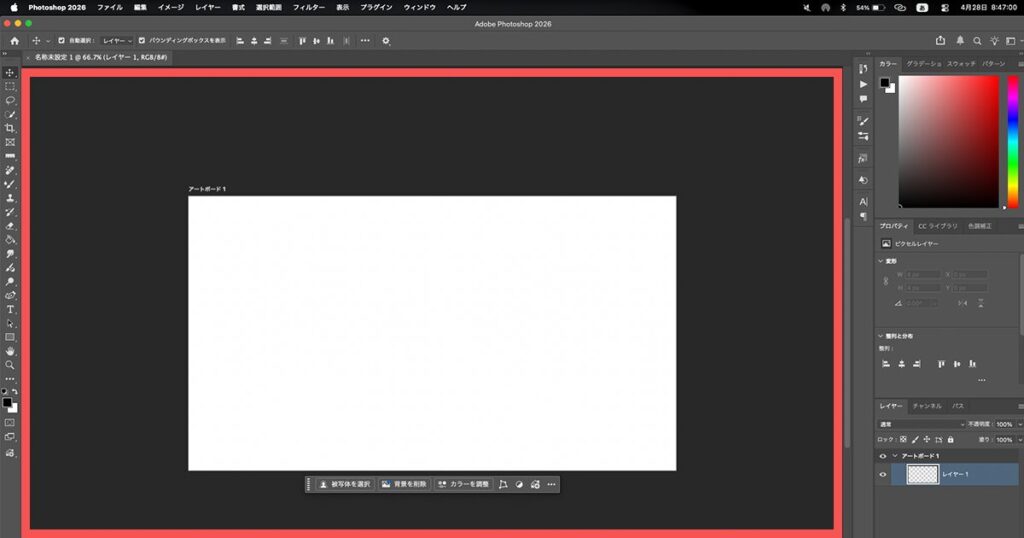Open the options bar gear settings
The height and width of the screenshot is (538, 1024).
386,40
